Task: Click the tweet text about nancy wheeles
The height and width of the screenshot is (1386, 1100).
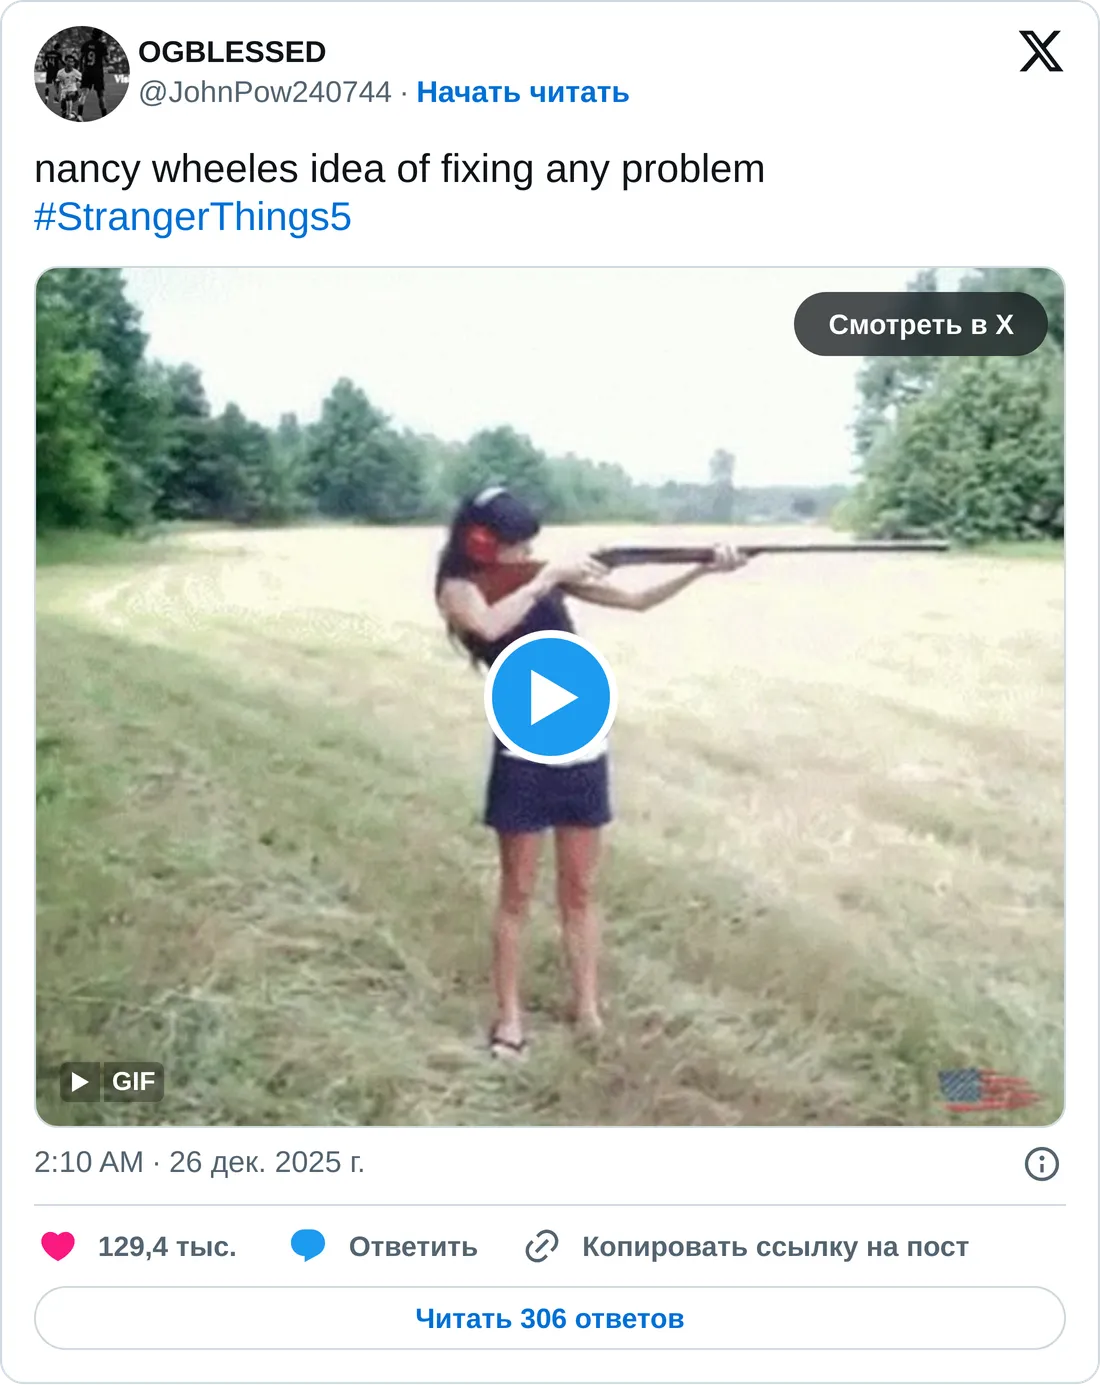Action: click(x=399, y=169)
